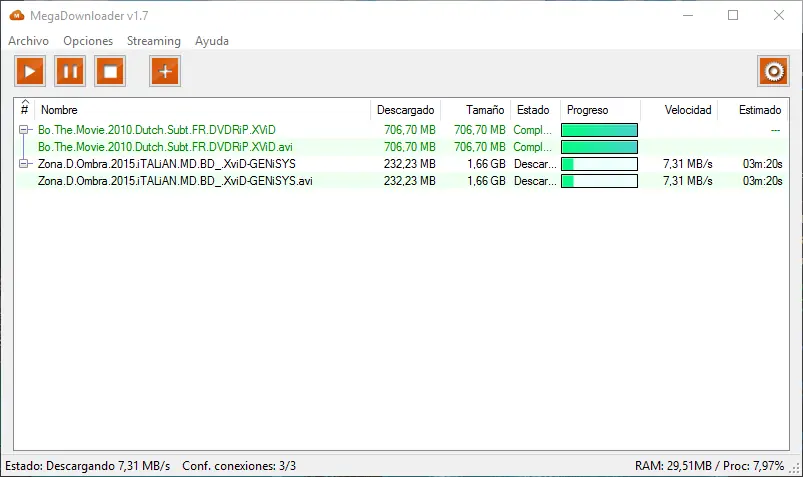Stop downloads with the Stop button
This screenshot has height=477, width=803.
(110, 71)
